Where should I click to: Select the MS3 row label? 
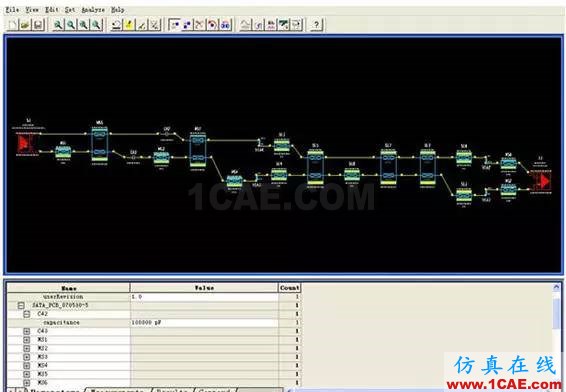pos(42,357)
